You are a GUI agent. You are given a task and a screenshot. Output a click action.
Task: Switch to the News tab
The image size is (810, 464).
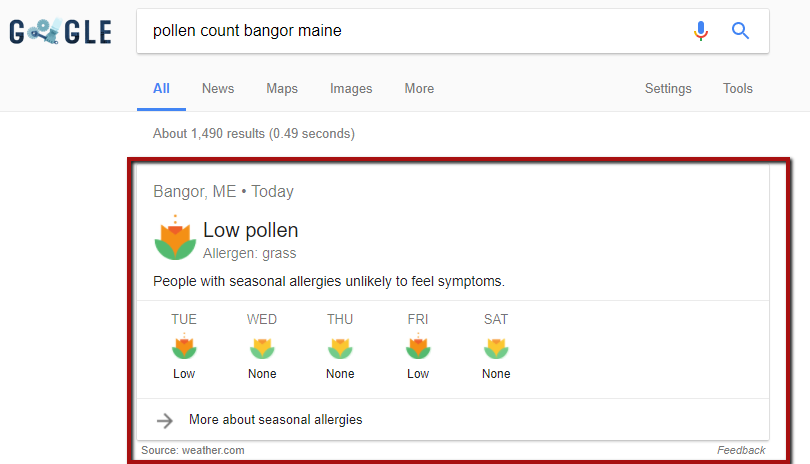coord(218,88)
